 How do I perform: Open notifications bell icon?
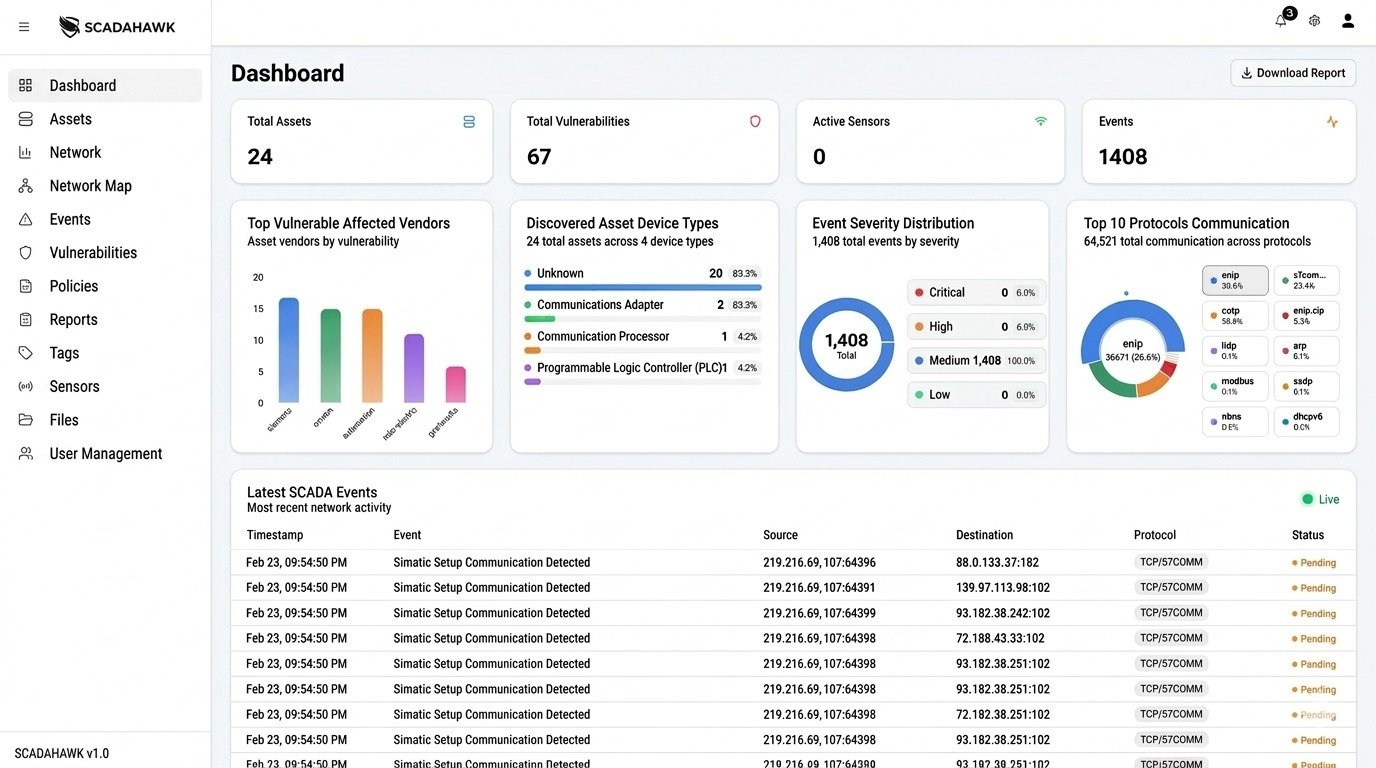[x=1281, y=21]
